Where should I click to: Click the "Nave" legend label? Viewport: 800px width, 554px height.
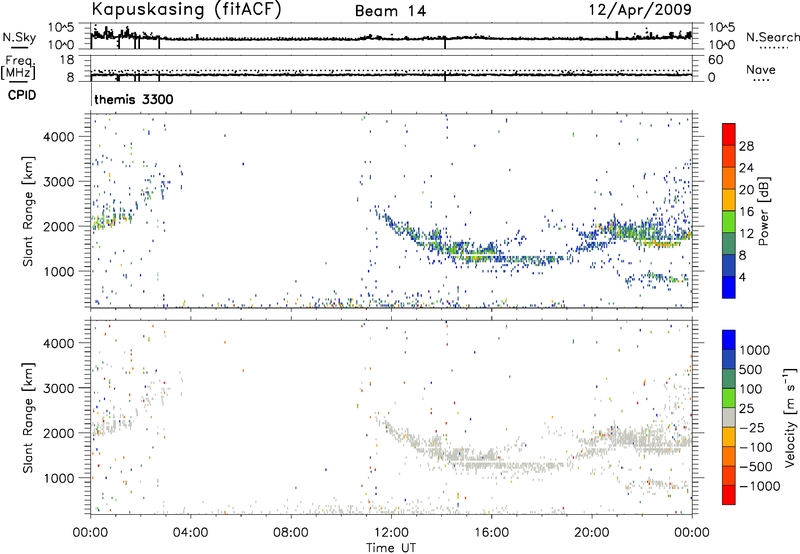pyautogui.click(x=761, y=69)
